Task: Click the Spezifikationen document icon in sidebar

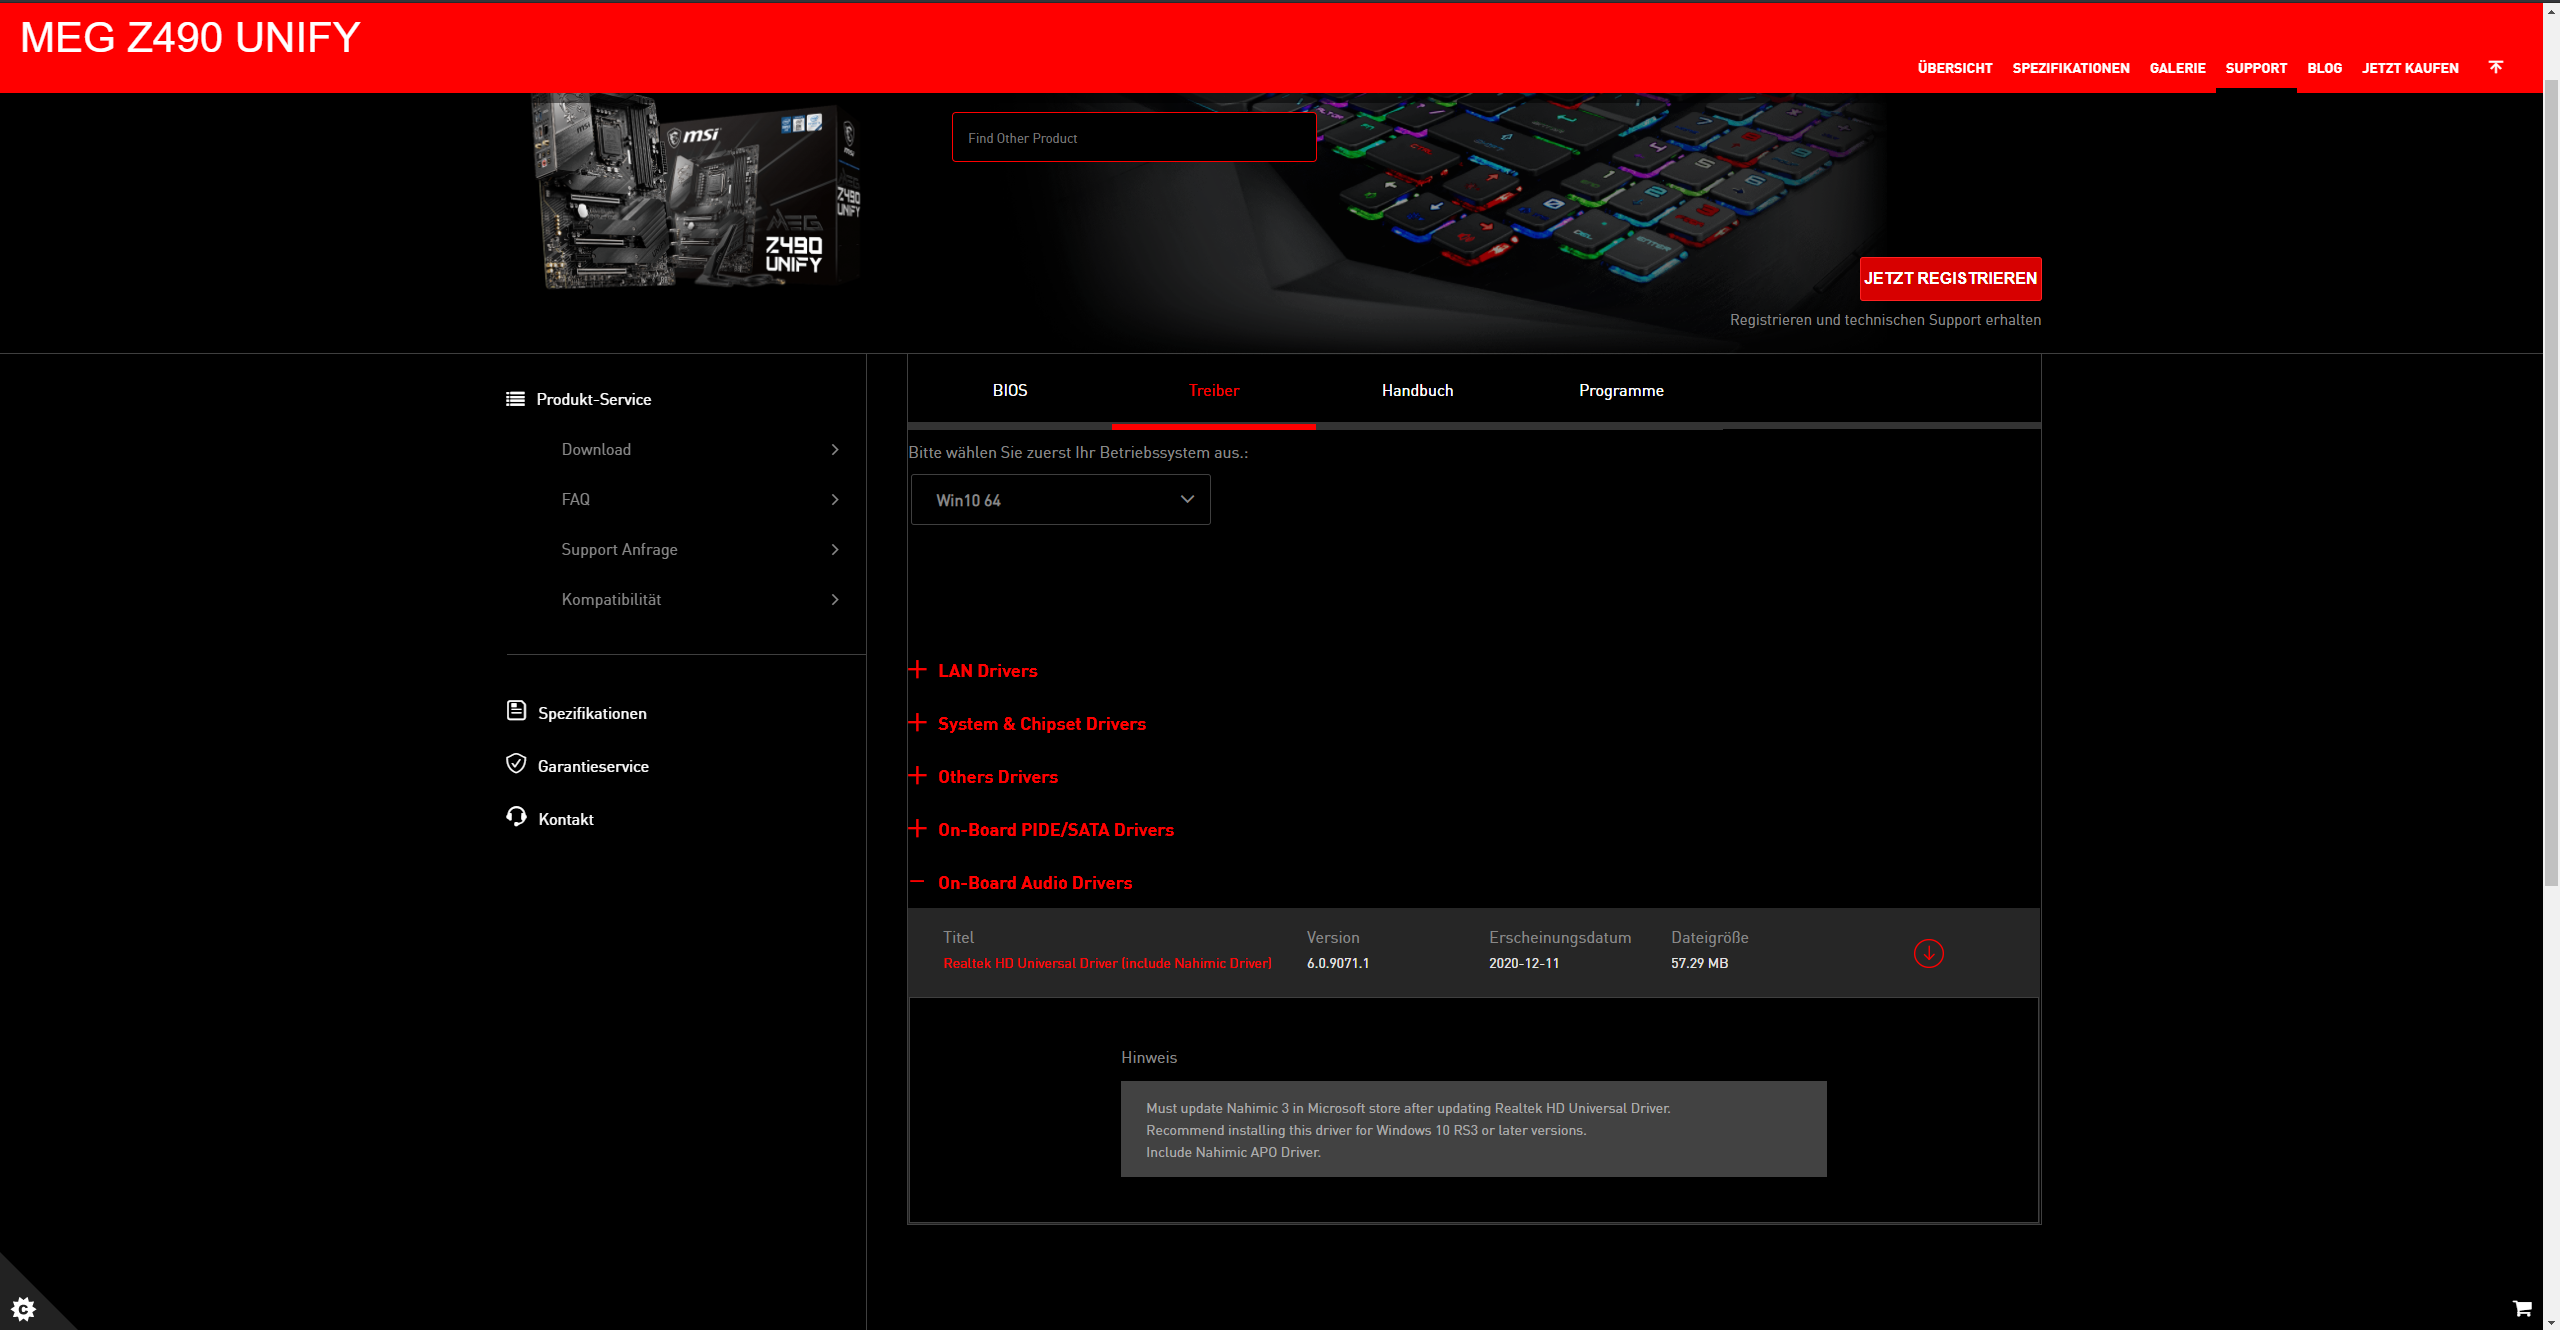Action: coord(516,711)
